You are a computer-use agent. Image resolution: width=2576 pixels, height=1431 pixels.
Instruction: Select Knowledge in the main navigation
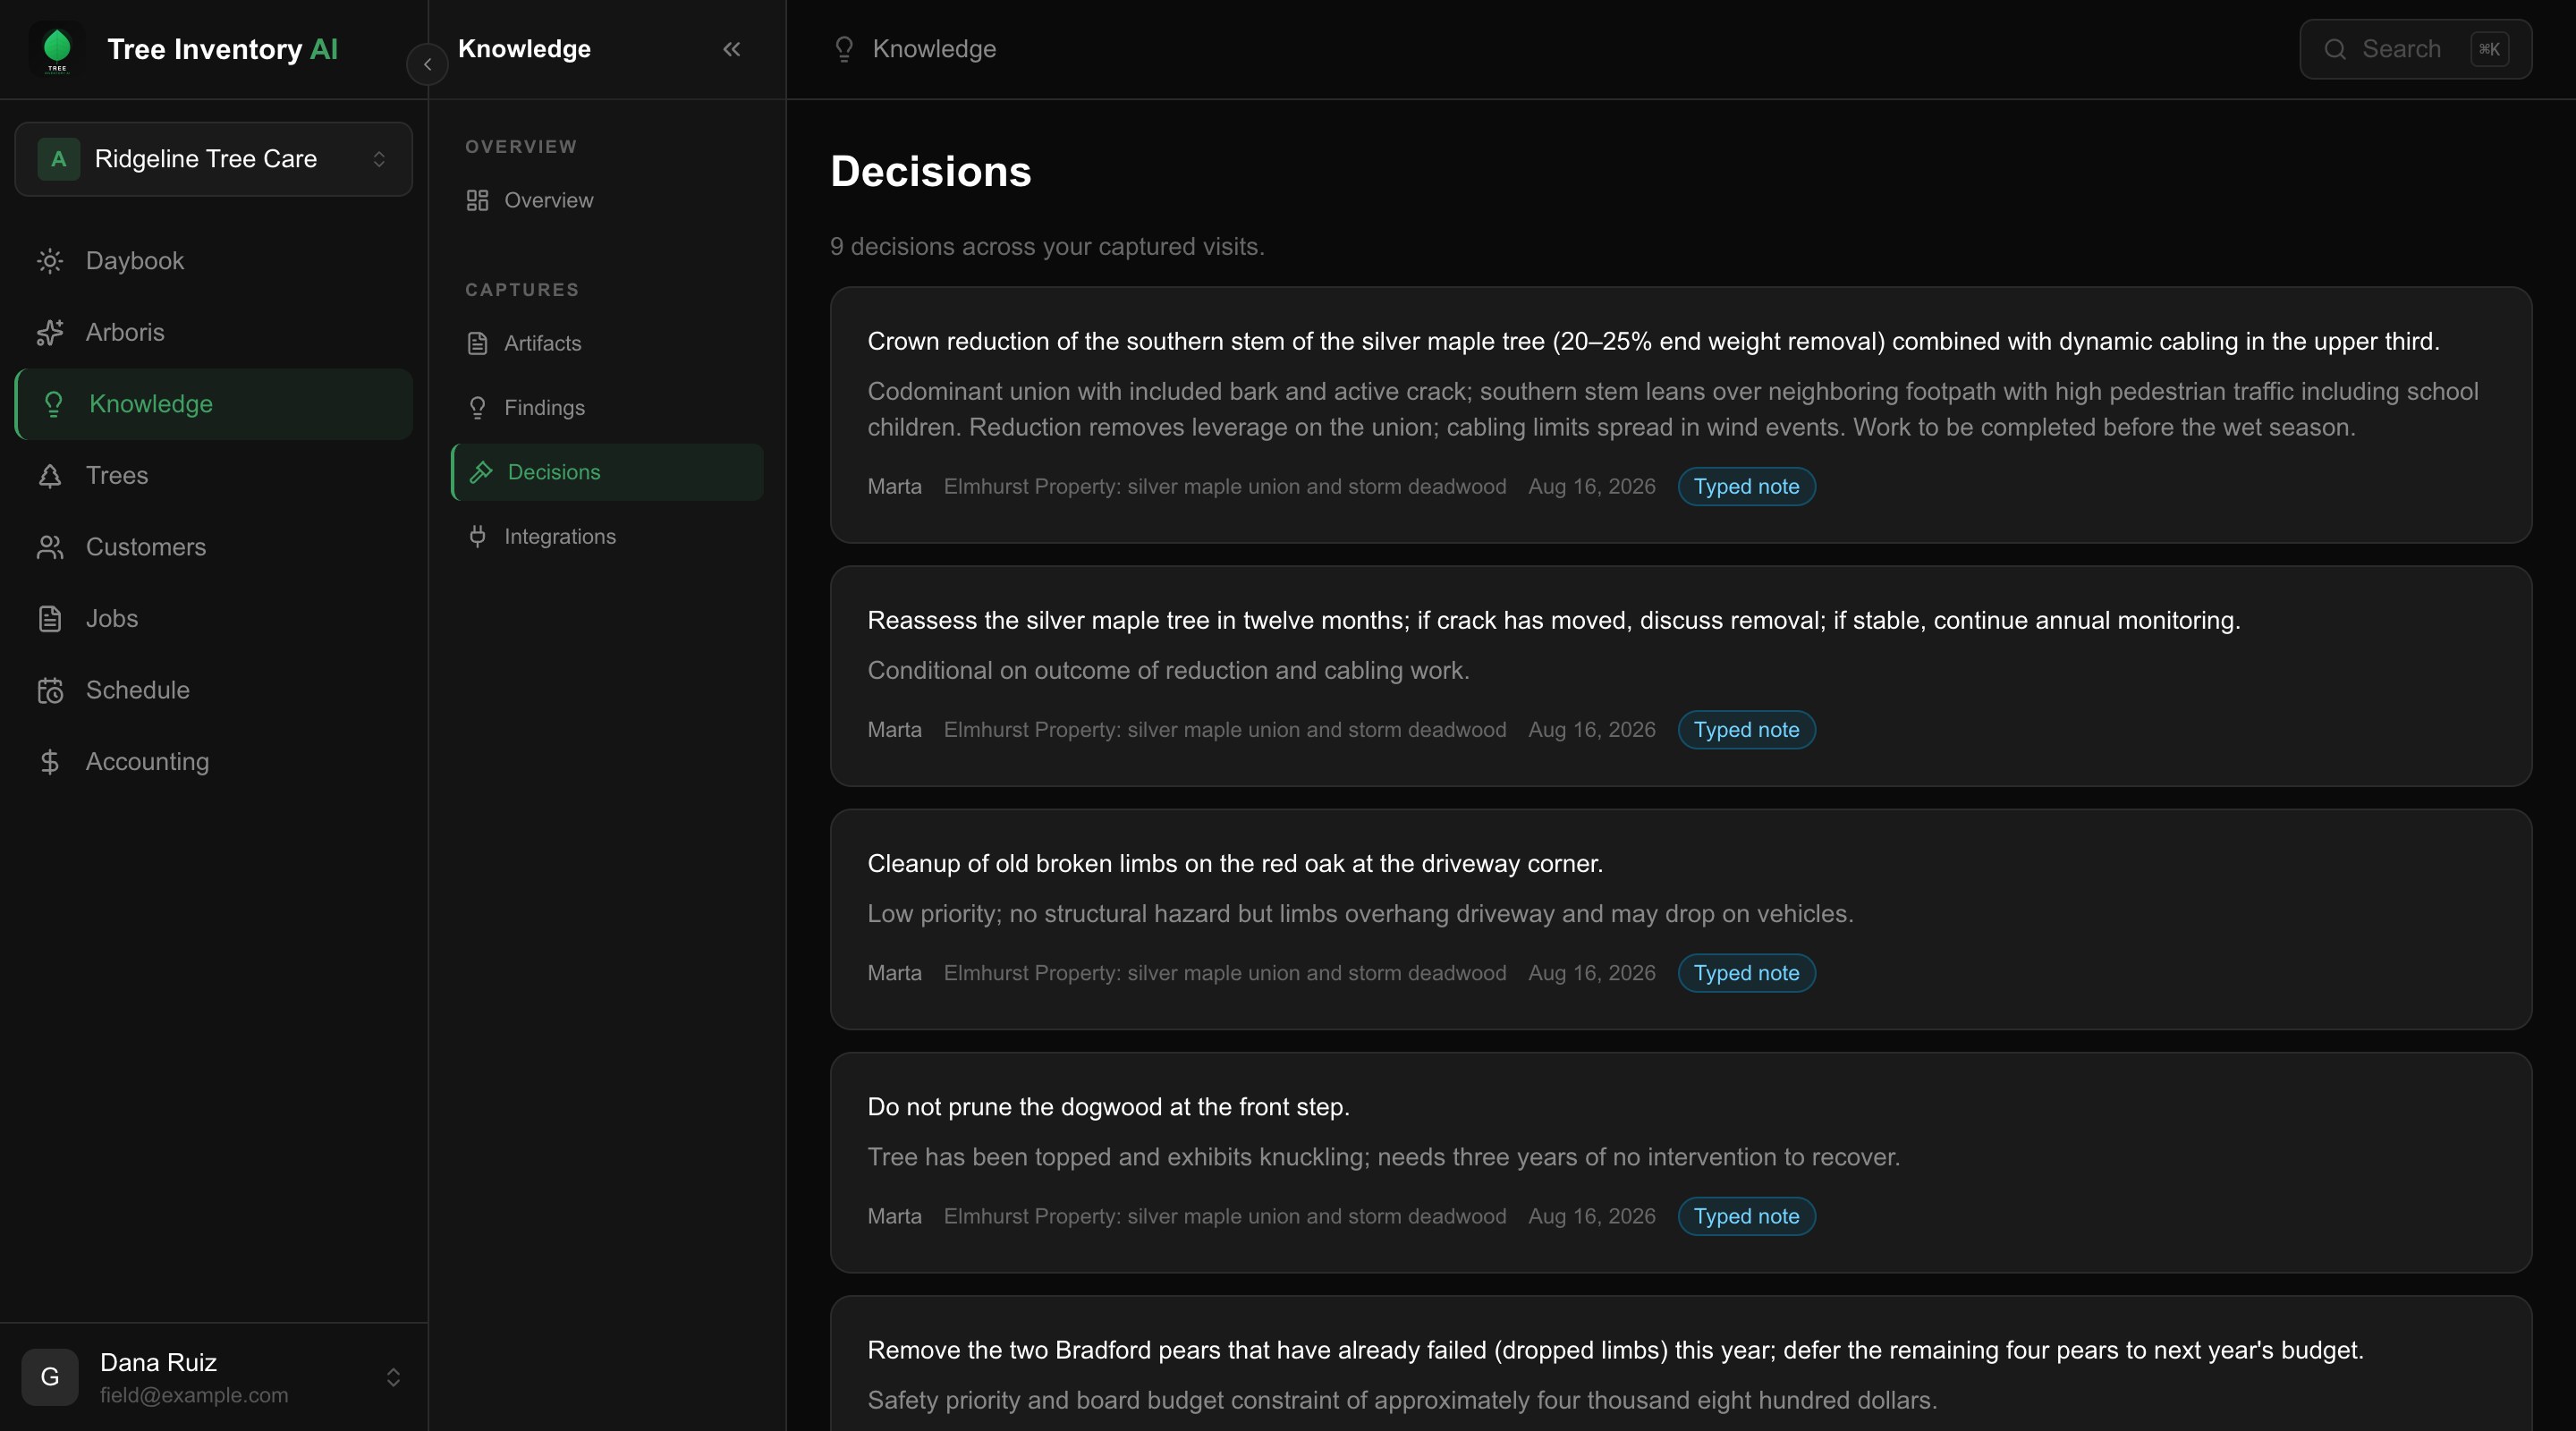tap(214, 404)
